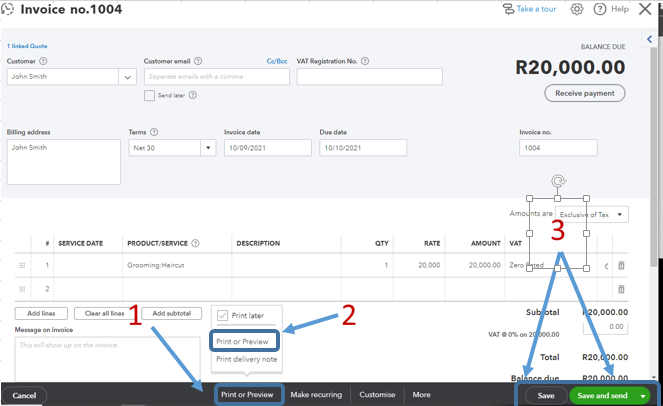This screenshot has height=406, width=663.
Task: Open the settings gear icon
Action: click(577, 9)
